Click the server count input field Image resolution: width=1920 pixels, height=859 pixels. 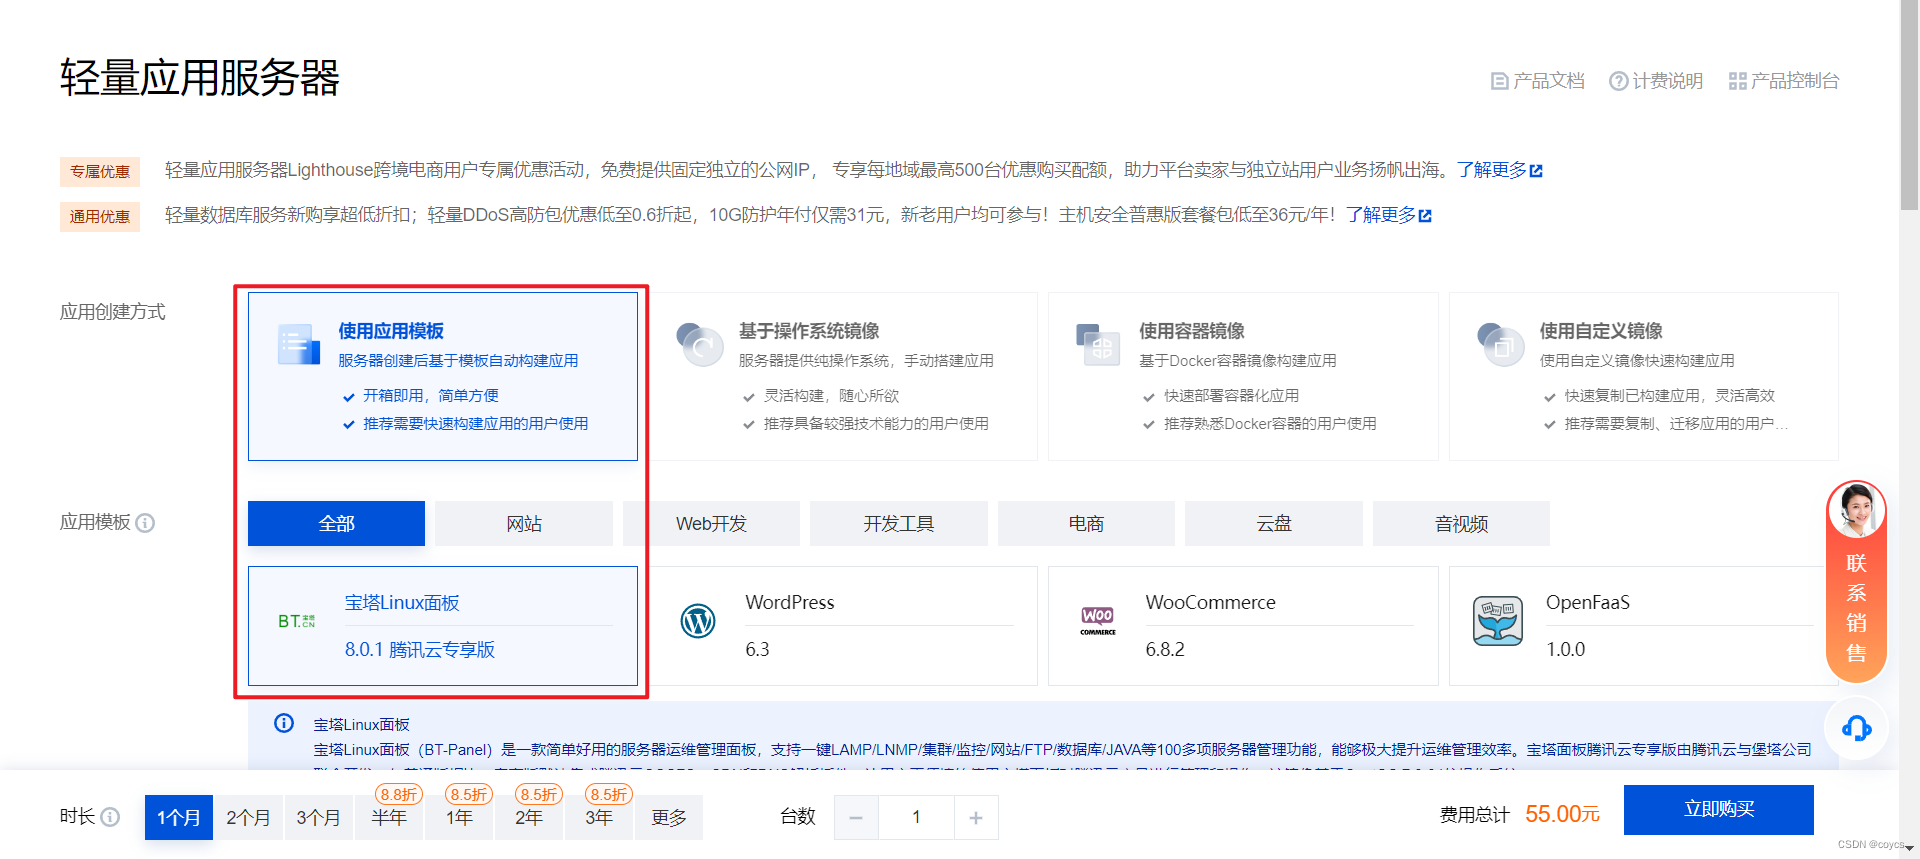pyautogui.click(x=916, y=818)
